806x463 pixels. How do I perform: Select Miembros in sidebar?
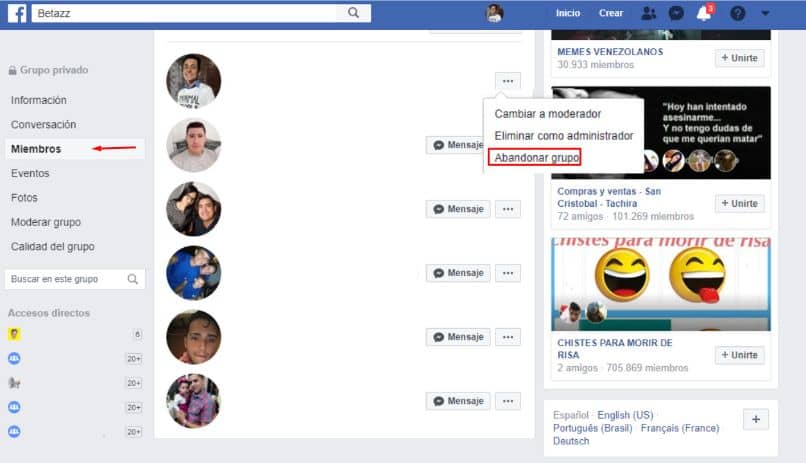pyautogui.click(x=75, y=149)
